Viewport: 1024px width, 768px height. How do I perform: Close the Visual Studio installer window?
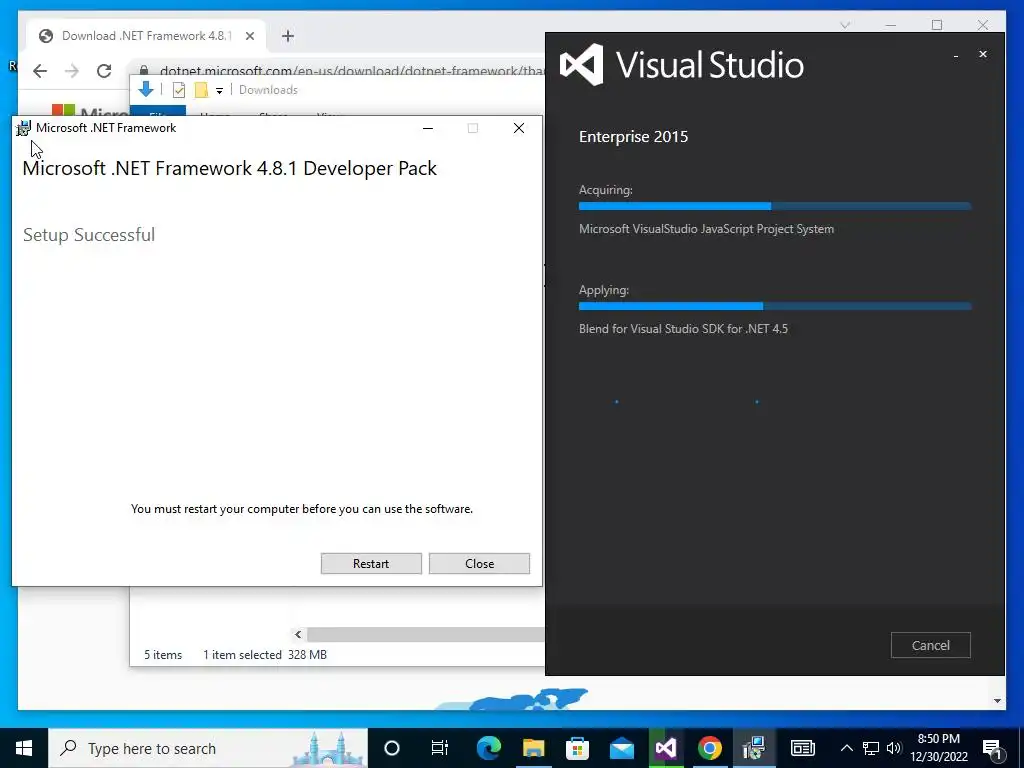[x=983, y=54]
